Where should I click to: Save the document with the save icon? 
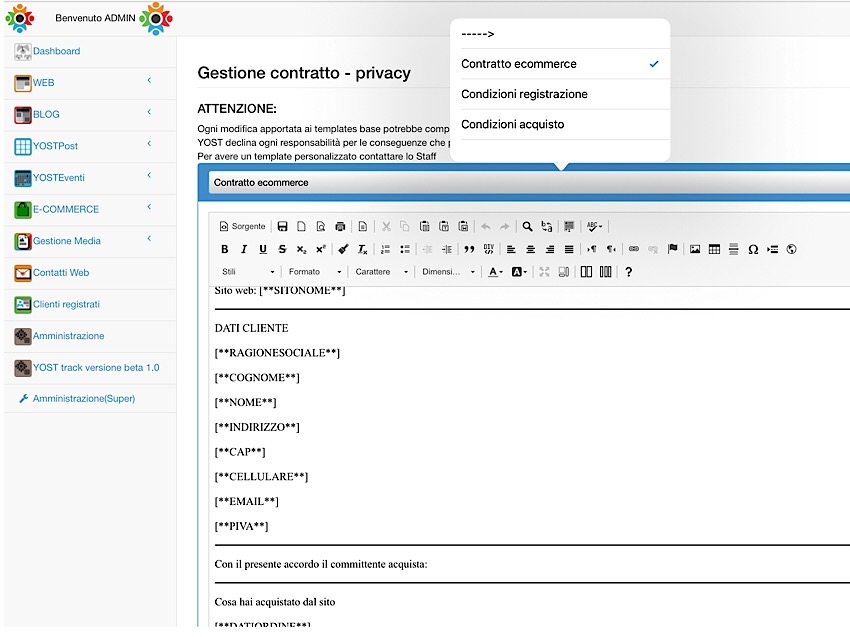click(x=283, y=226)
